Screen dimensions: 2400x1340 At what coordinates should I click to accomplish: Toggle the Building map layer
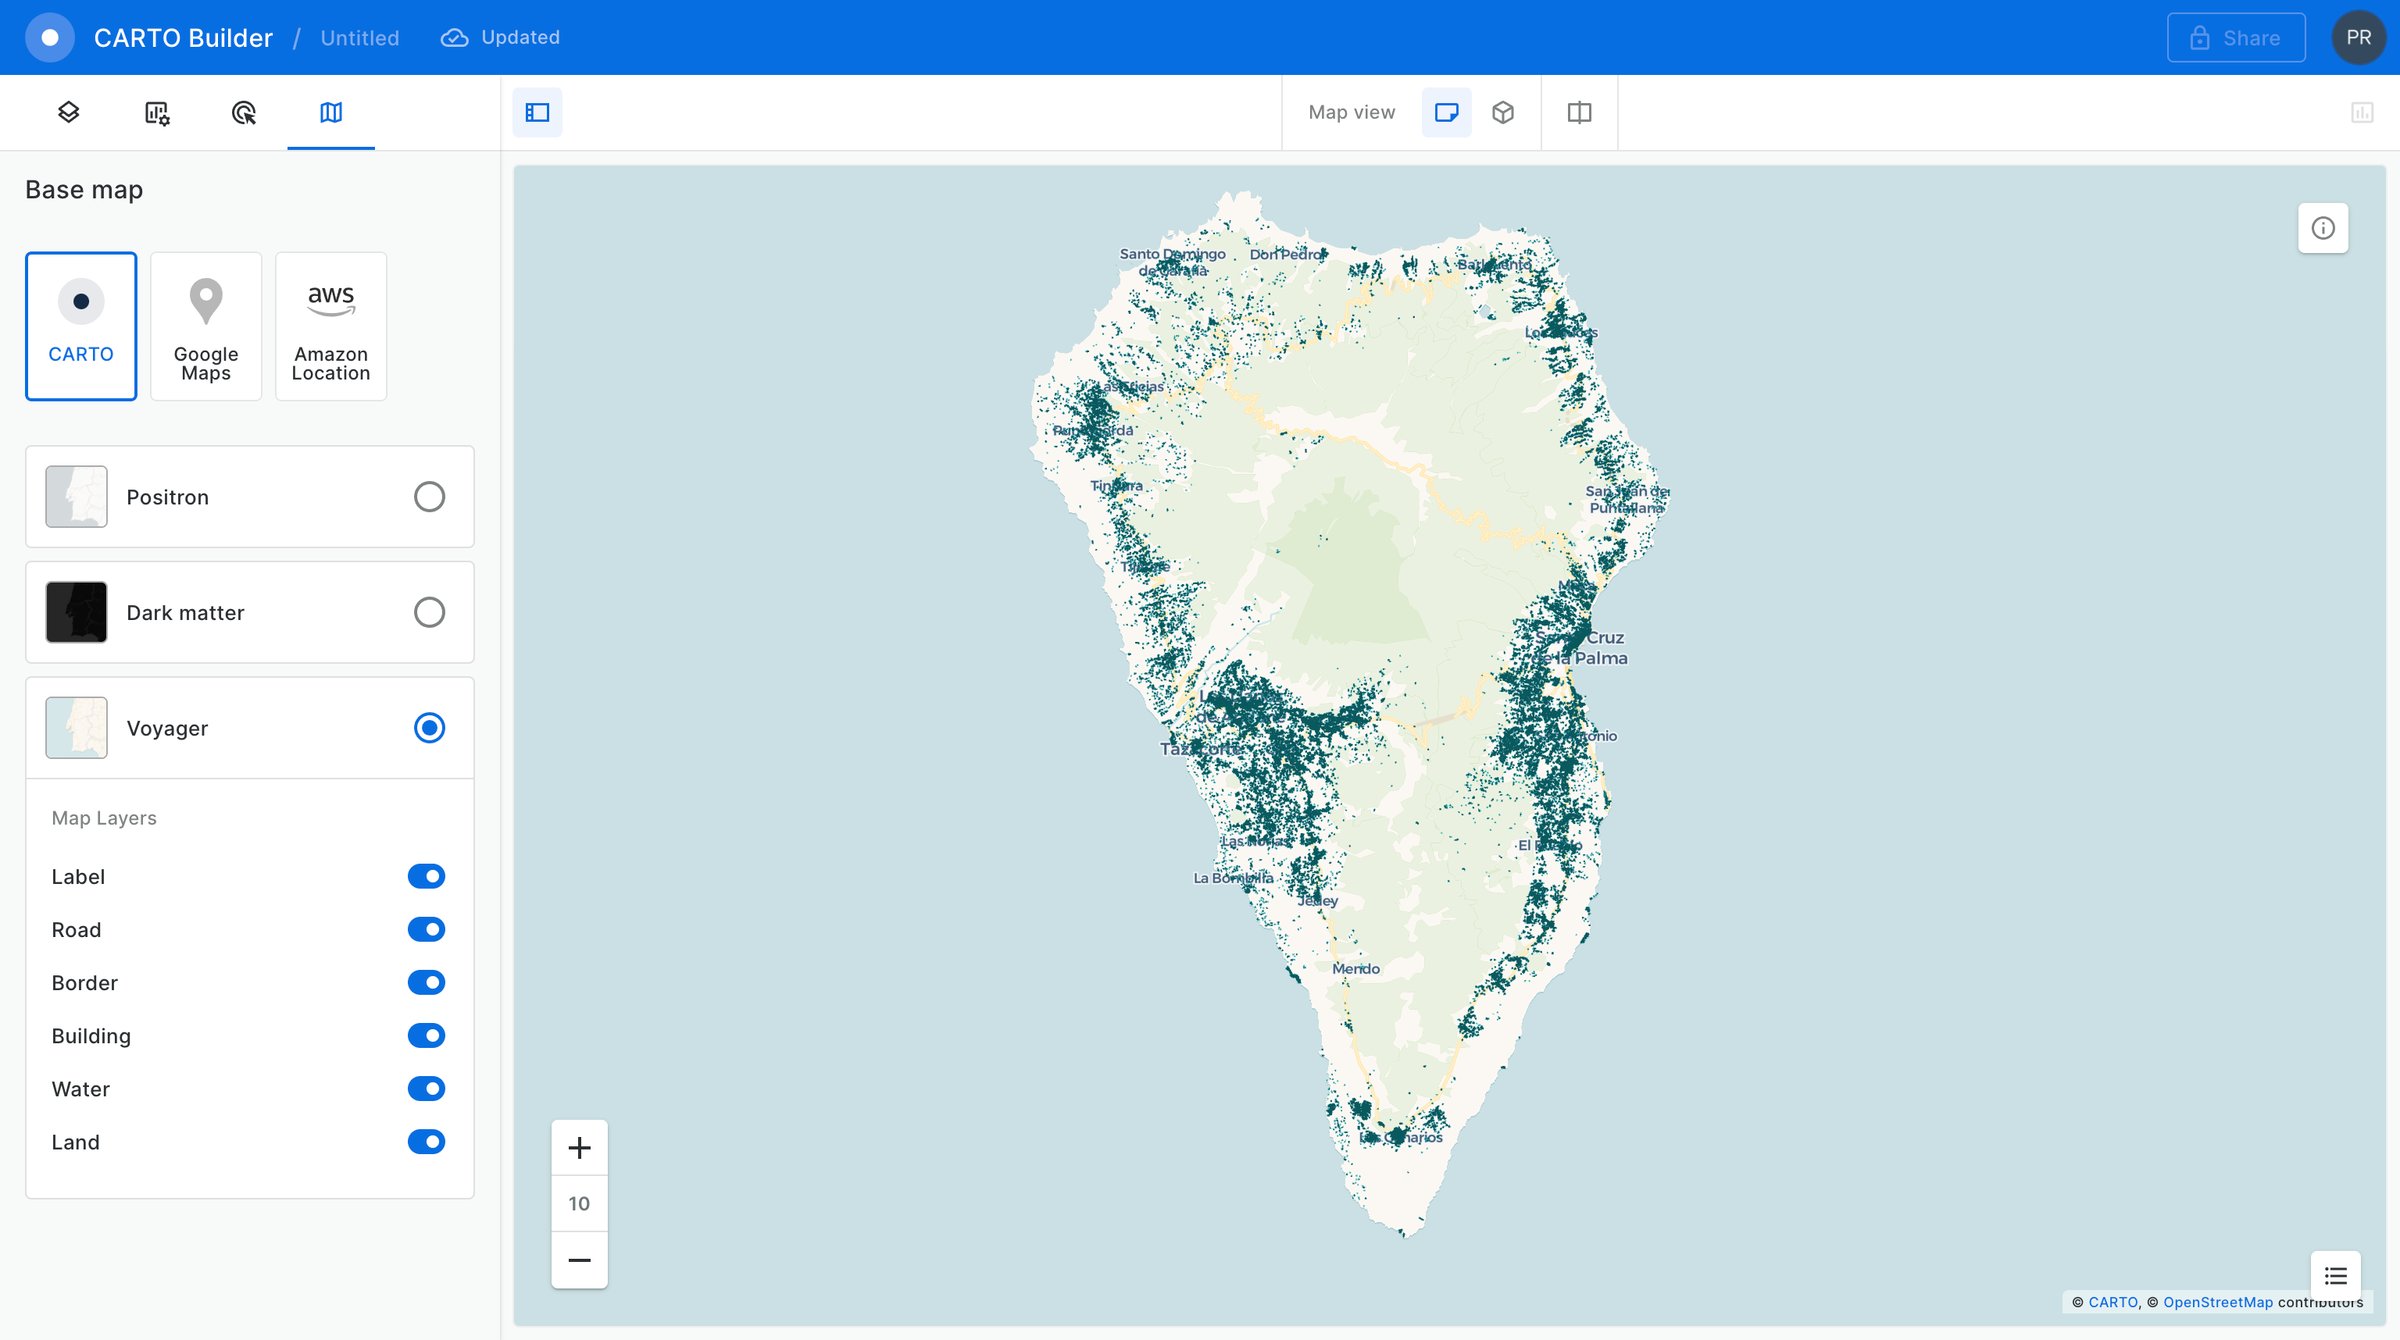point(426,1035)
